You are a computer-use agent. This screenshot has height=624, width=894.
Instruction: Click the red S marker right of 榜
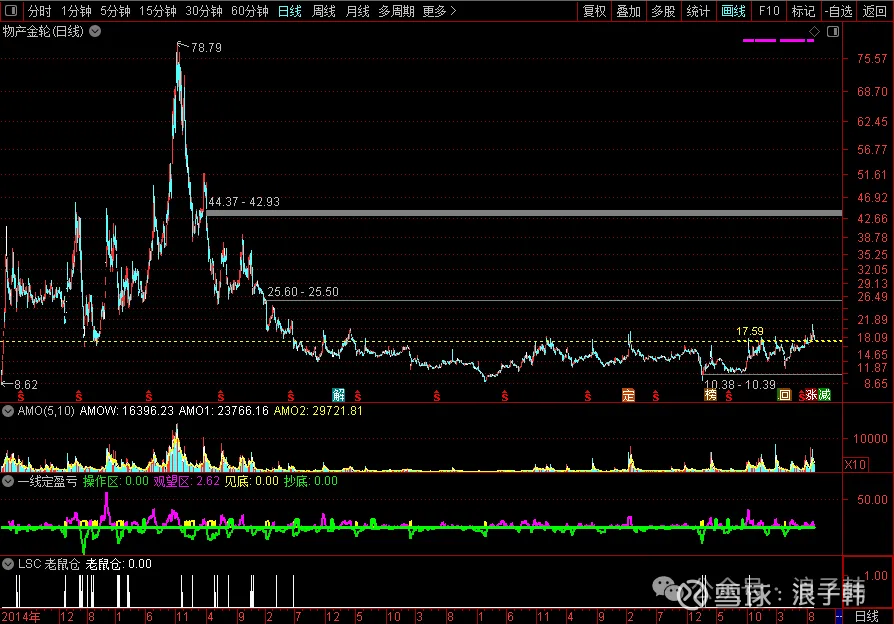[729, 396]
